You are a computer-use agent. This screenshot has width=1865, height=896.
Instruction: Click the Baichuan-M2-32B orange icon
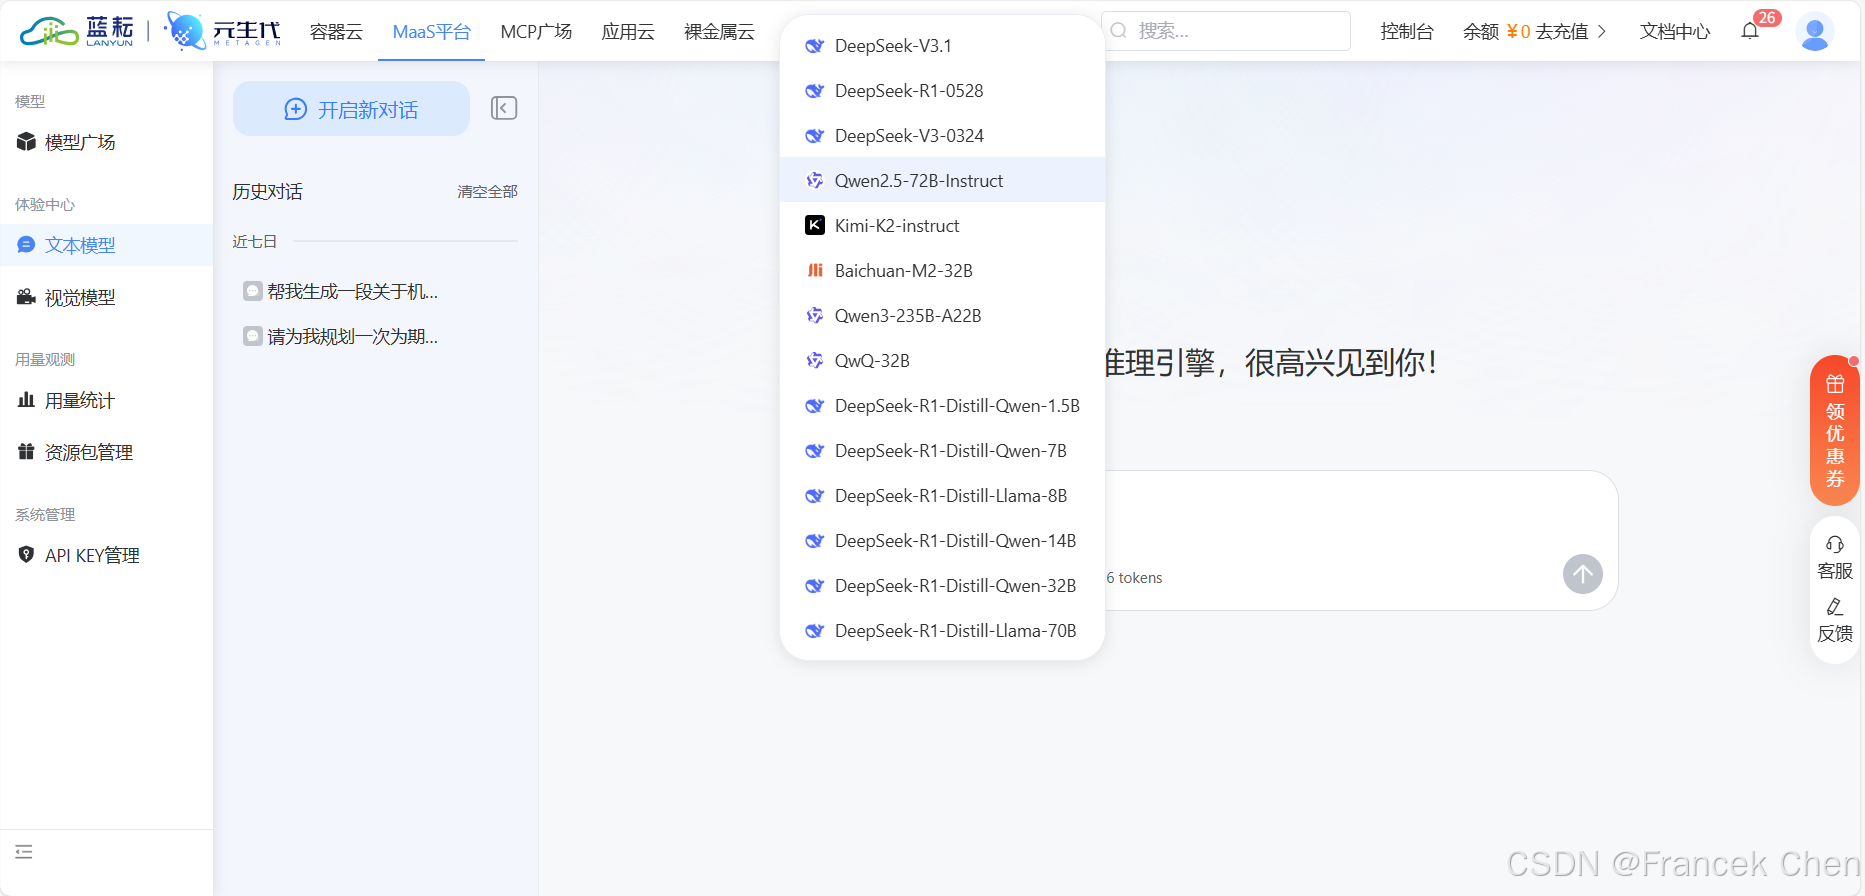(x=815, y=270)
